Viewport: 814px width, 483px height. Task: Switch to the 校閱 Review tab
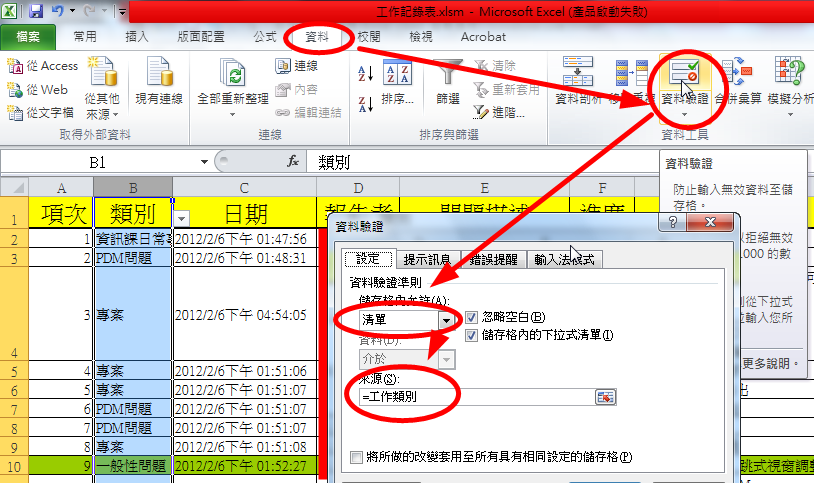coord(369,37)
